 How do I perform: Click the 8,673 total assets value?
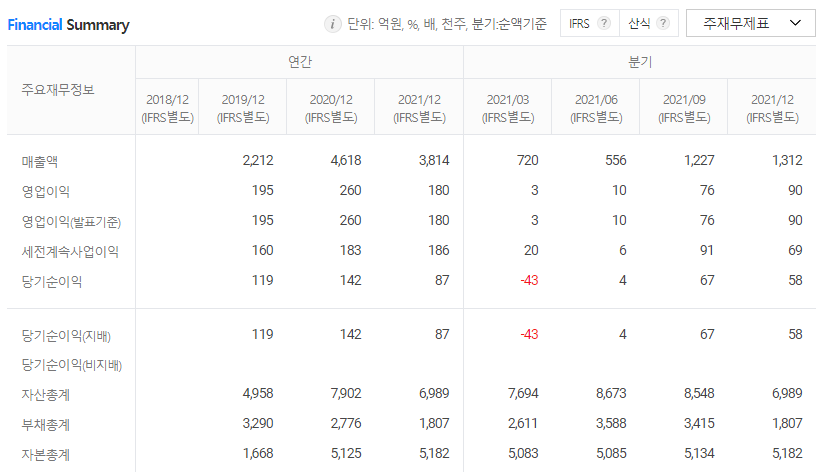tap(611, 393)
